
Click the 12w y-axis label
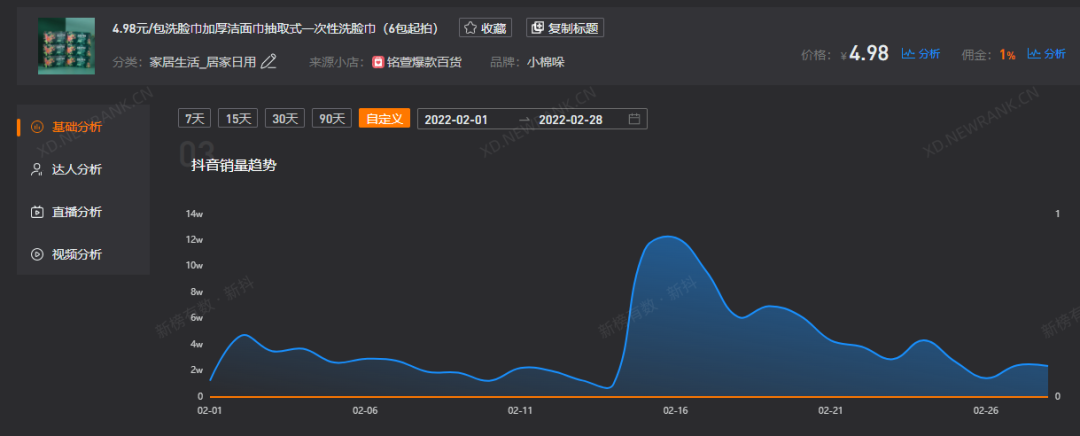(x=194, y=240)
